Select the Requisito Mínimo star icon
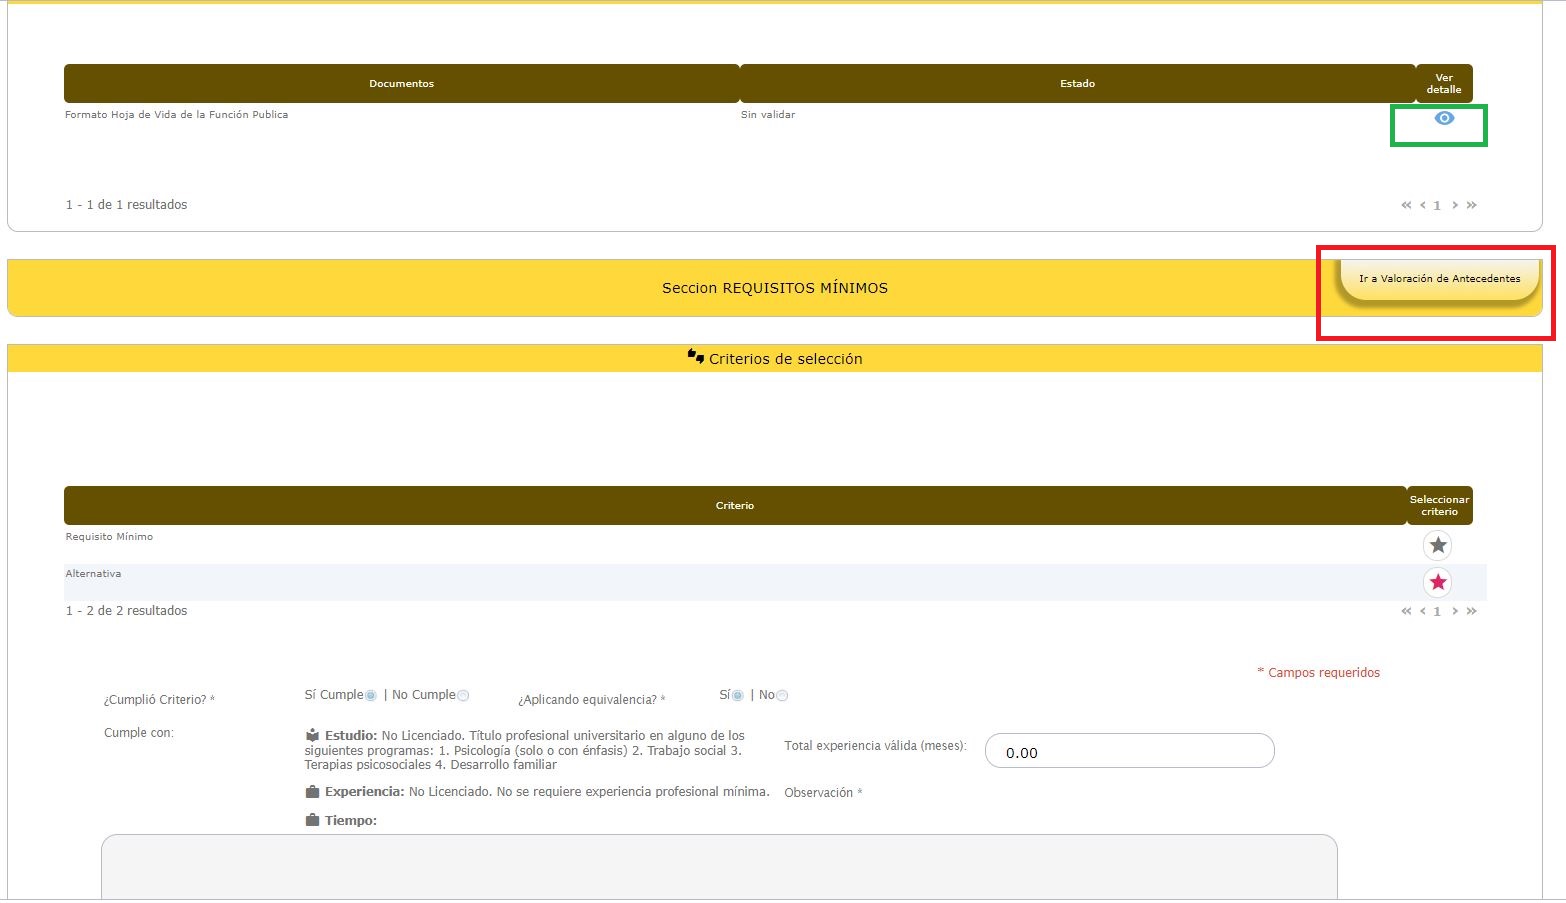 (1437, 545)
